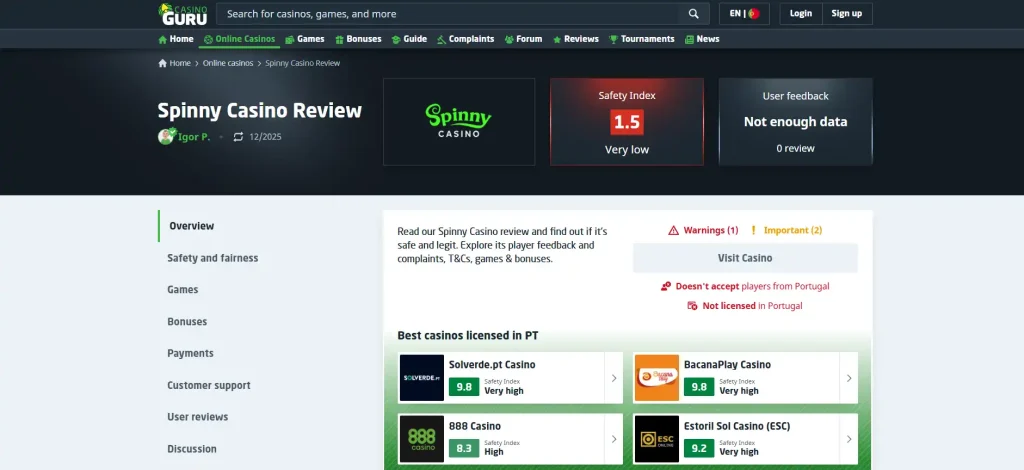
Task: Click the Not licensed icon
Action: [x=693, y=306]
